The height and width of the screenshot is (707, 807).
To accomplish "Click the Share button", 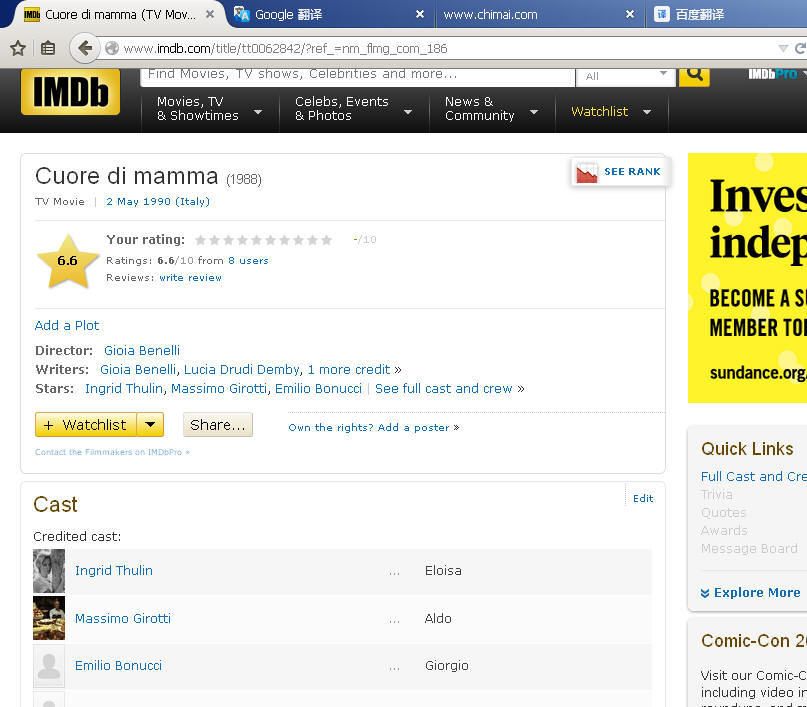I will [x=218, y=425].
